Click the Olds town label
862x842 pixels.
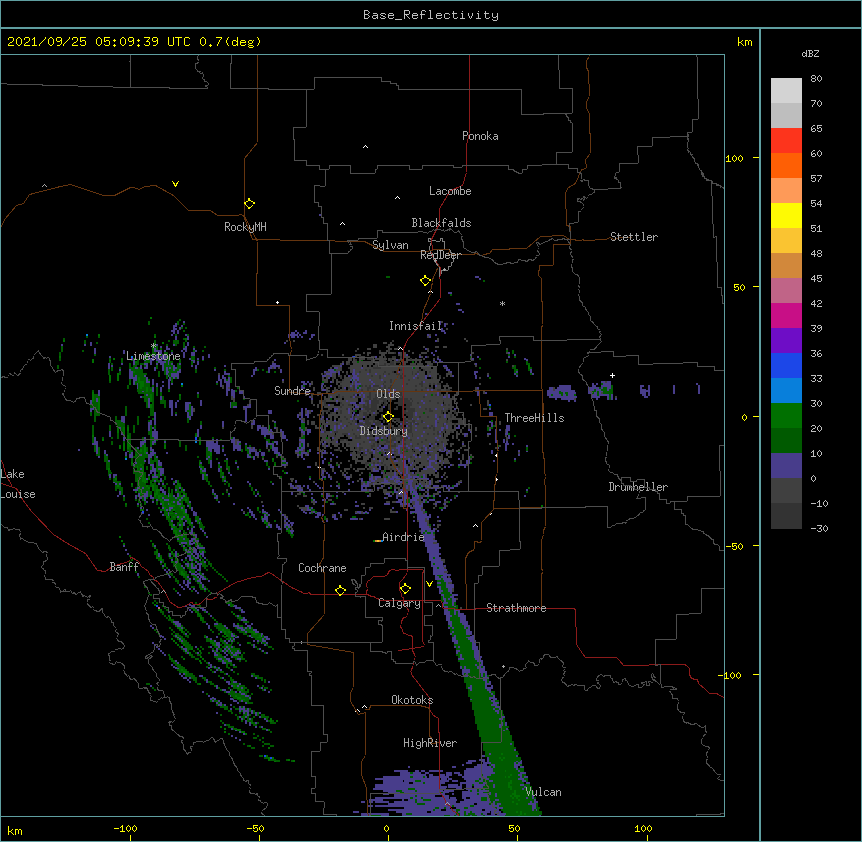coord(388,394)
